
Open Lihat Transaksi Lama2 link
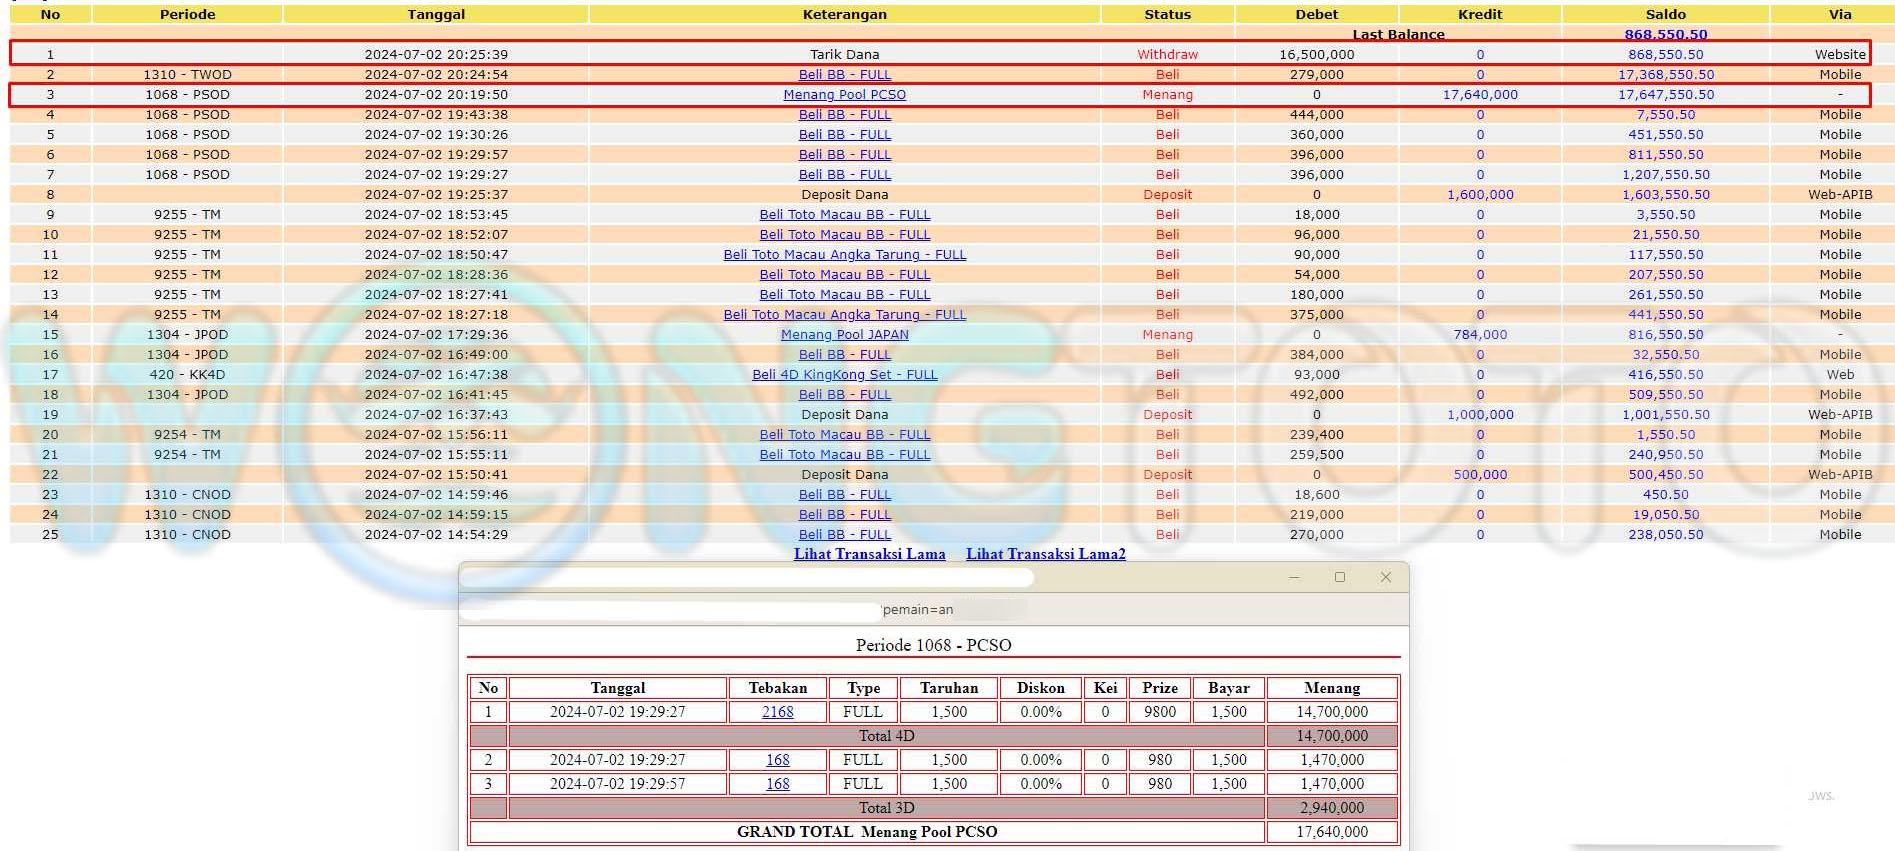[1045, 554]
